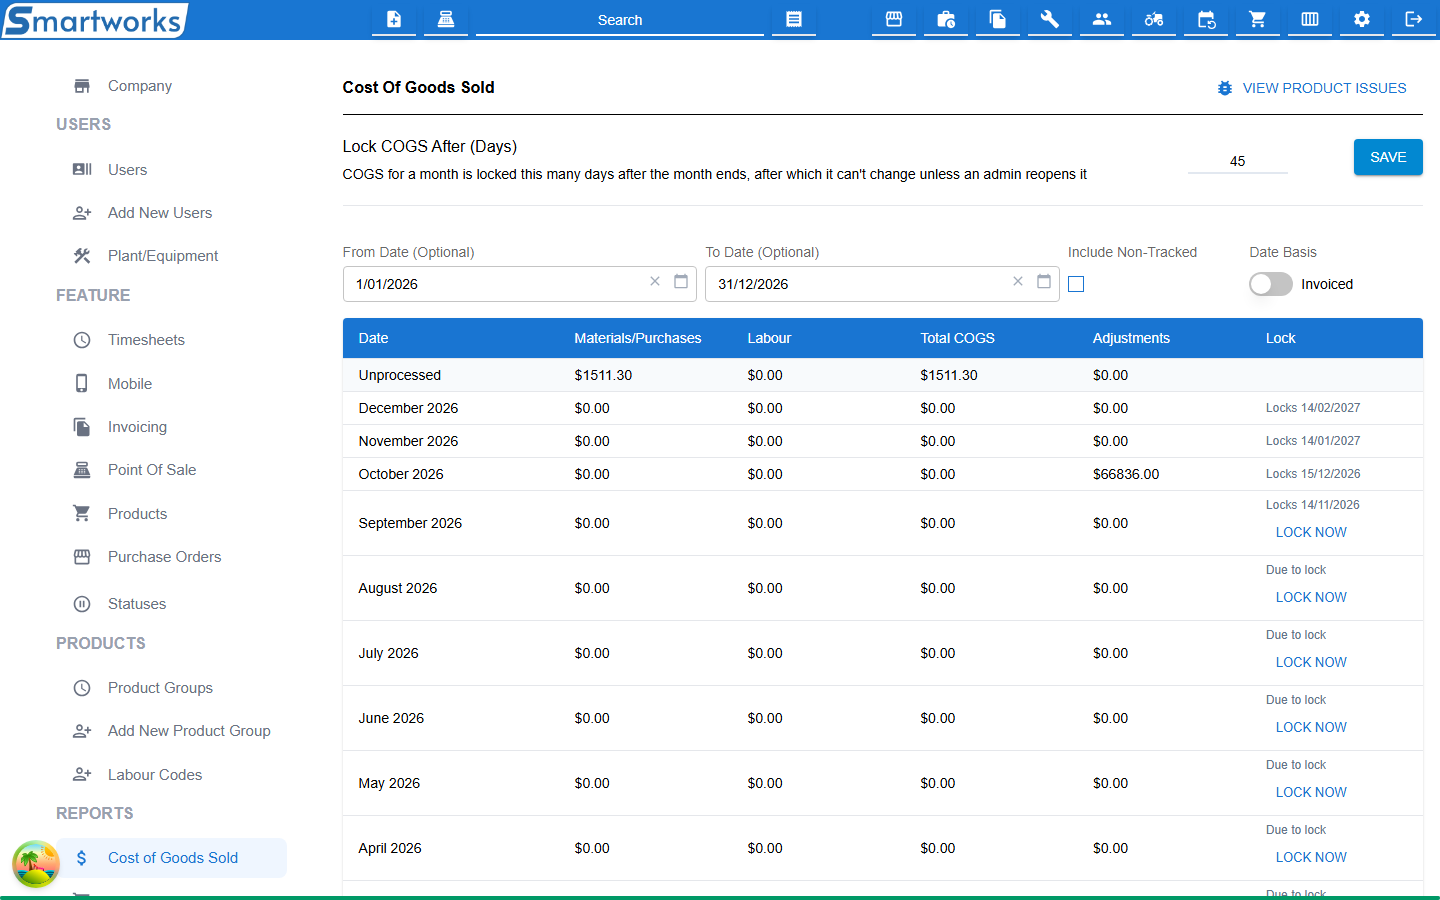Open Products in the sidebar
This screenshot has height=900, width=1440.
point(137,514)
